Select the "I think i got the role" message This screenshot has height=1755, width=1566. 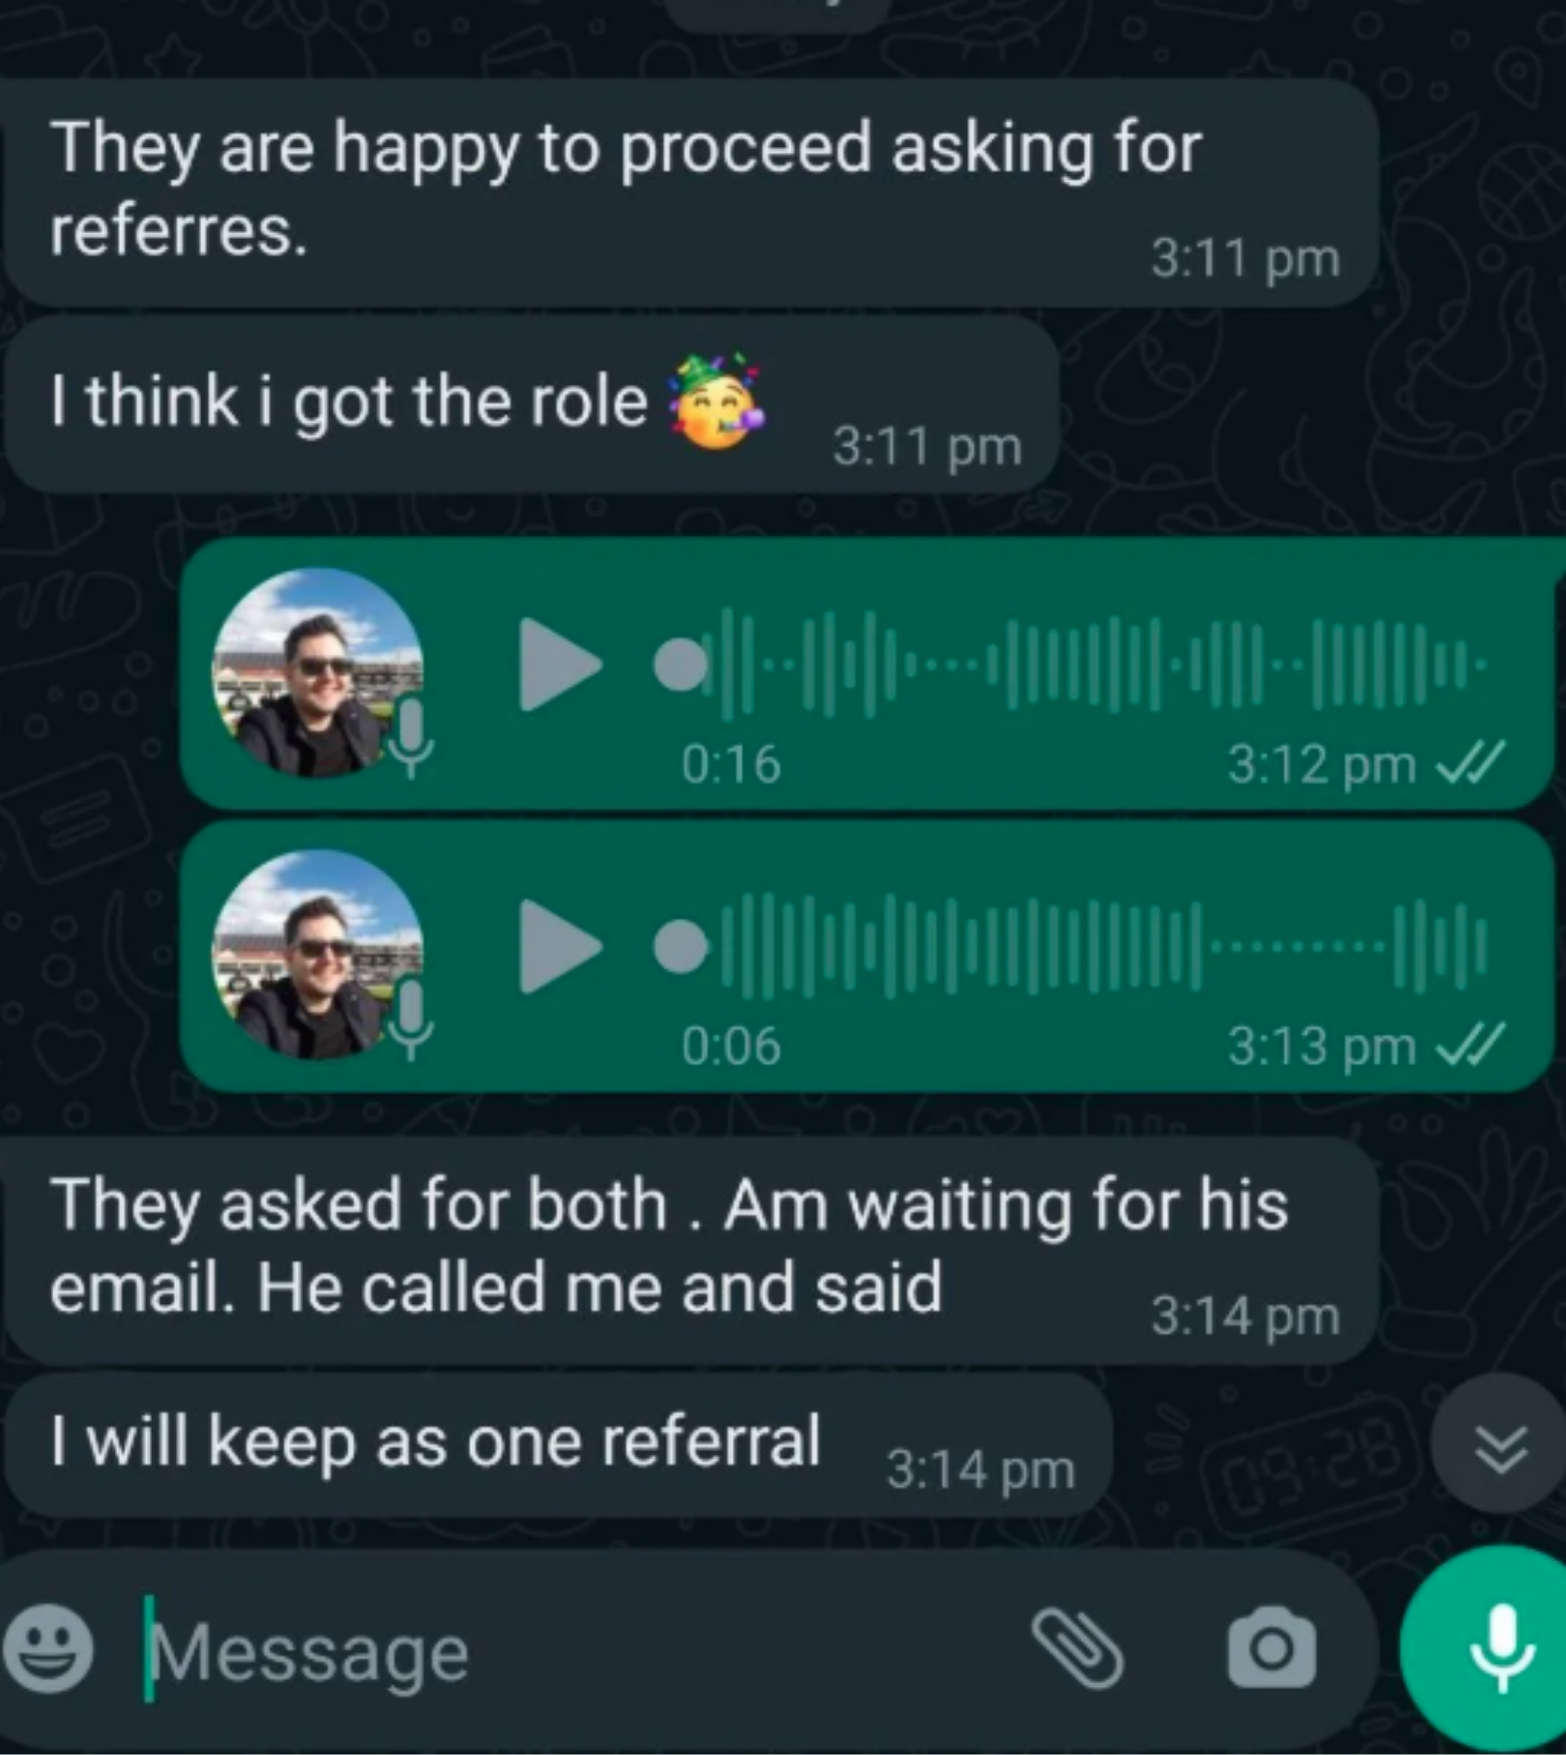(530, 405)
